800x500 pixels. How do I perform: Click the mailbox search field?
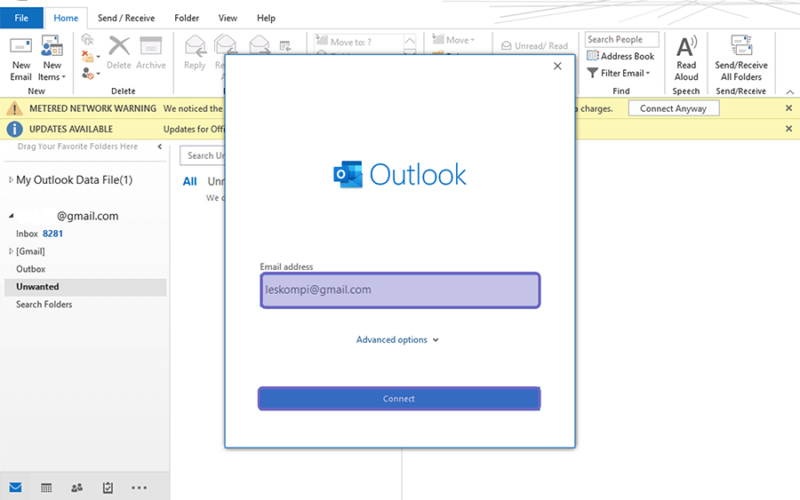click(x=203, y=156)
